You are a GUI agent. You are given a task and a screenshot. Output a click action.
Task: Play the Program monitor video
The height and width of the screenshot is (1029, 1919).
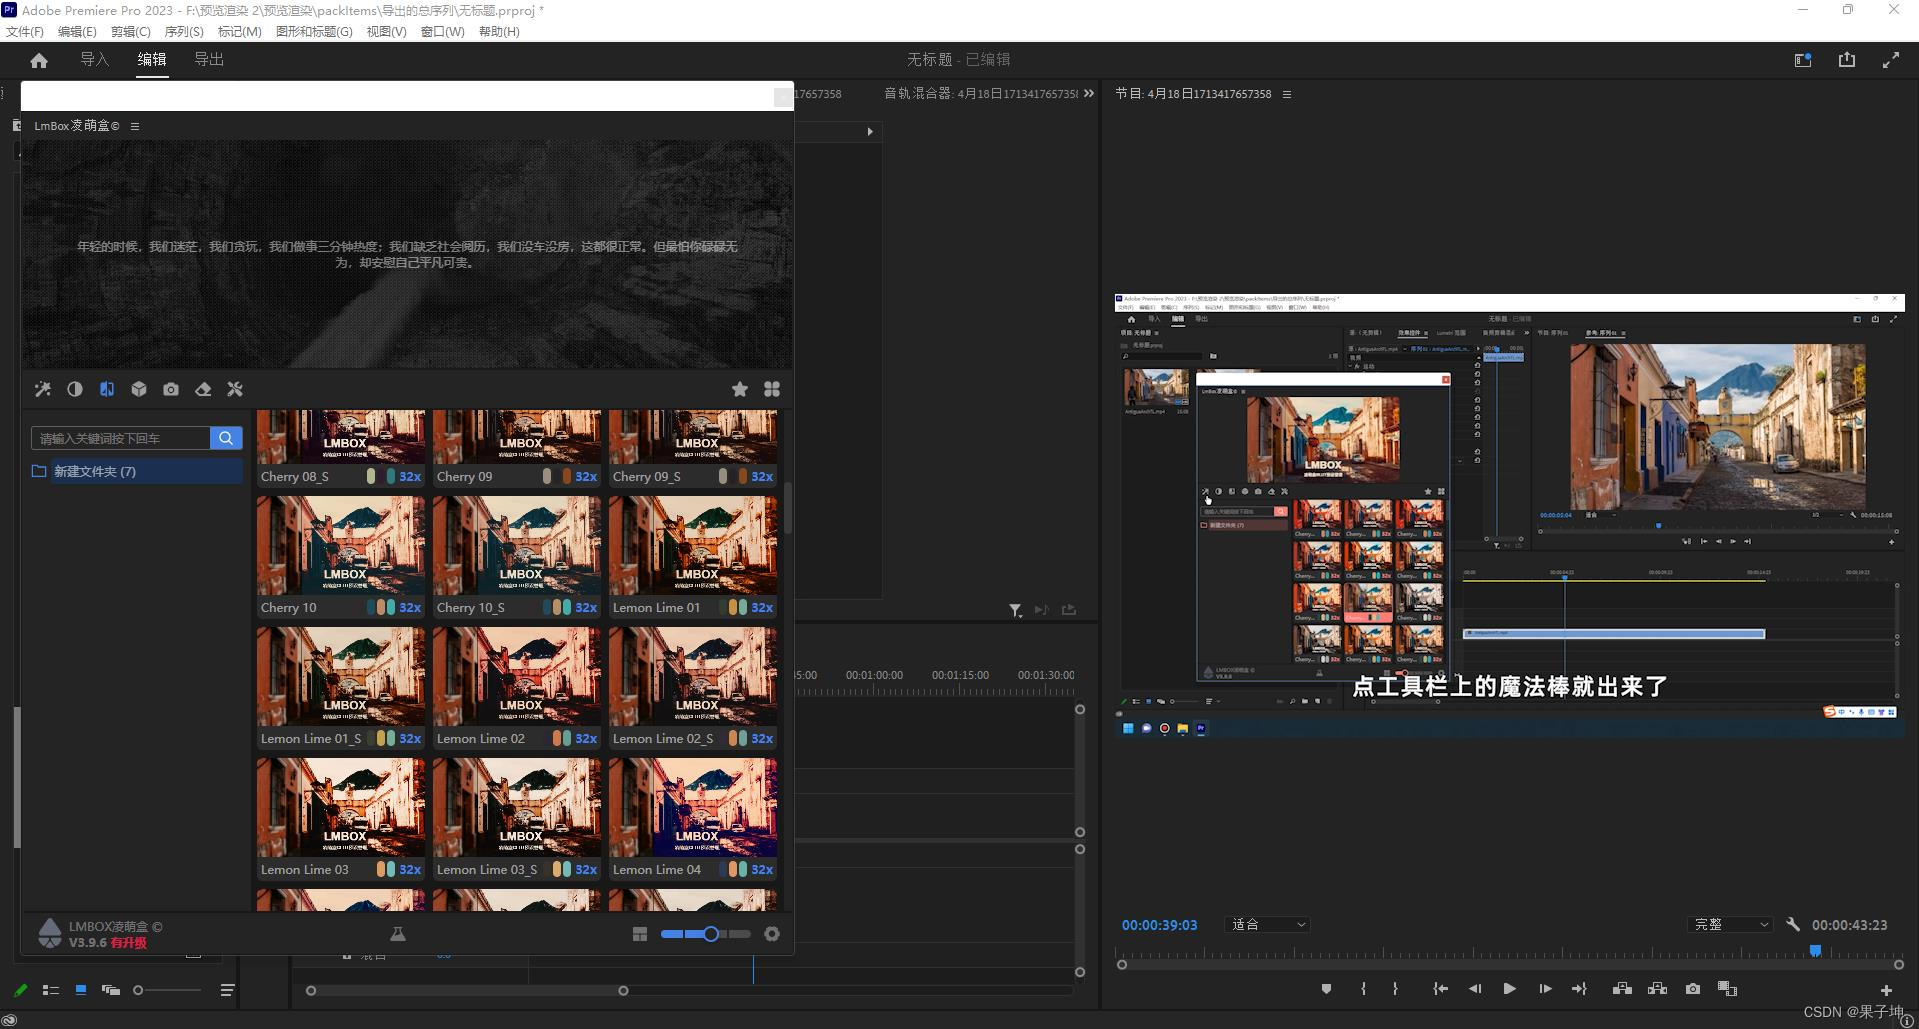click(1509, 989)
